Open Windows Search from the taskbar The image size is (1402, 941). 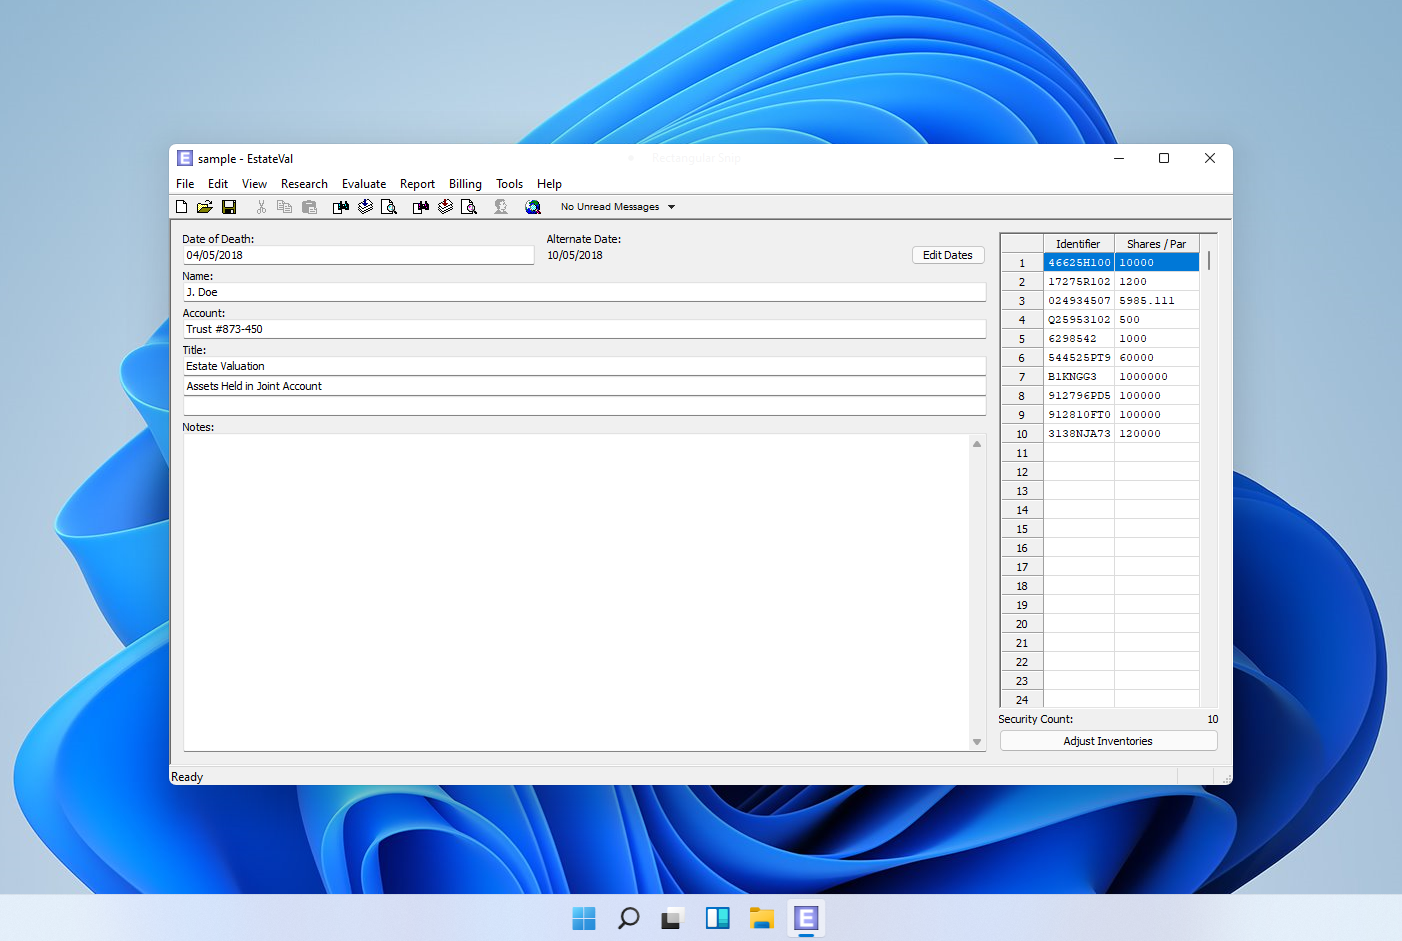tap(628, 917)
